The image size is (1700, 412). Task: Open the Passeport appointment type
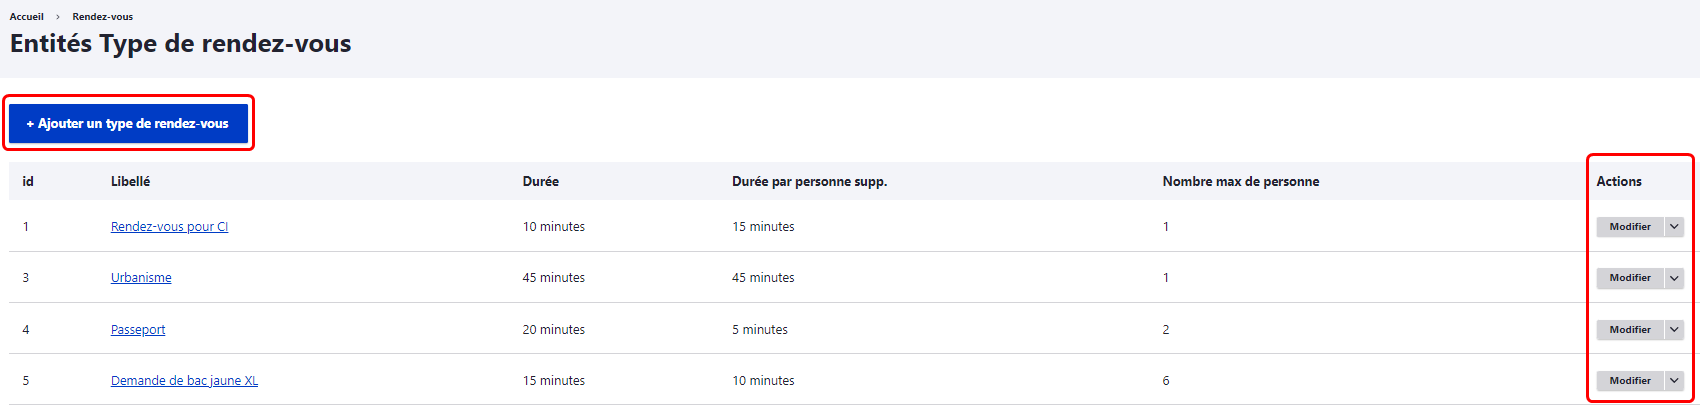point(138,330)
